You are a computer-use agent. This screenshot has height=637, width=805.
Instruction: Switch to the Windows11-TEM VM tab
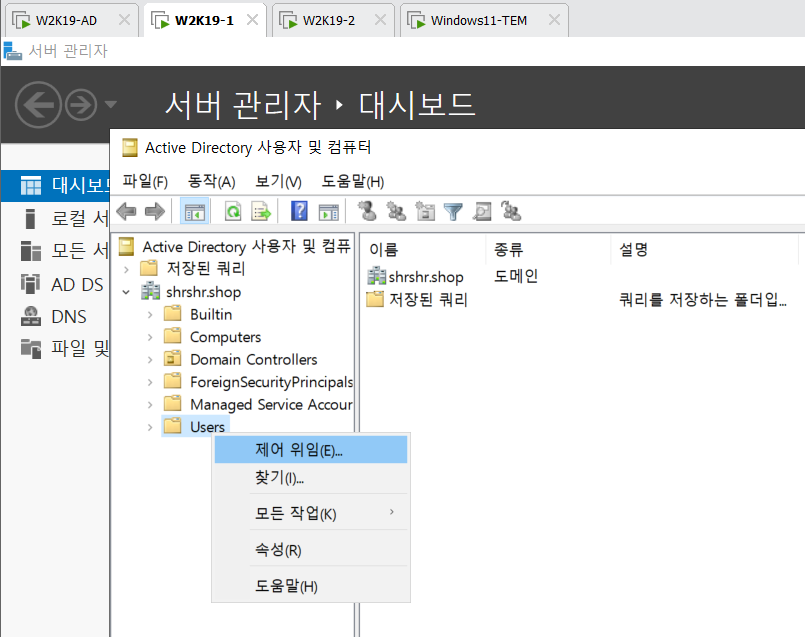pos(477,21)
